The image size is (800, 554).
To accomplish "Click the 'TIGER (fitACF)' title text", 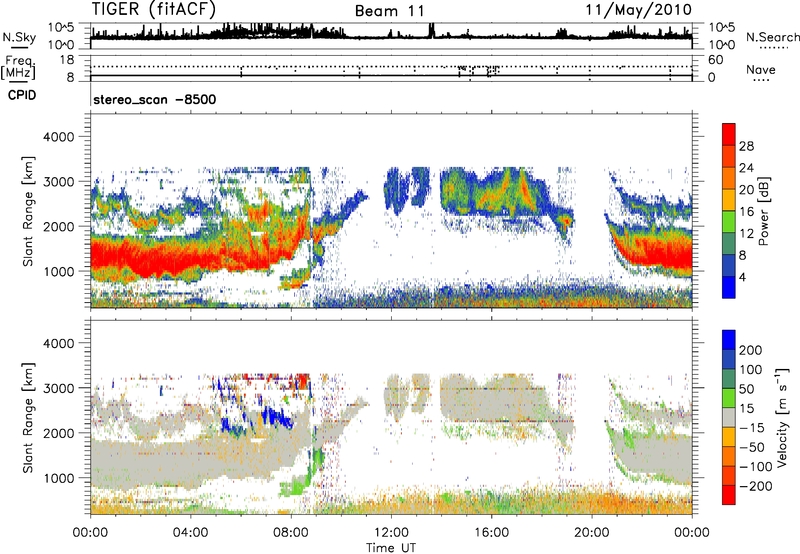I will click(x=154, y=9).
